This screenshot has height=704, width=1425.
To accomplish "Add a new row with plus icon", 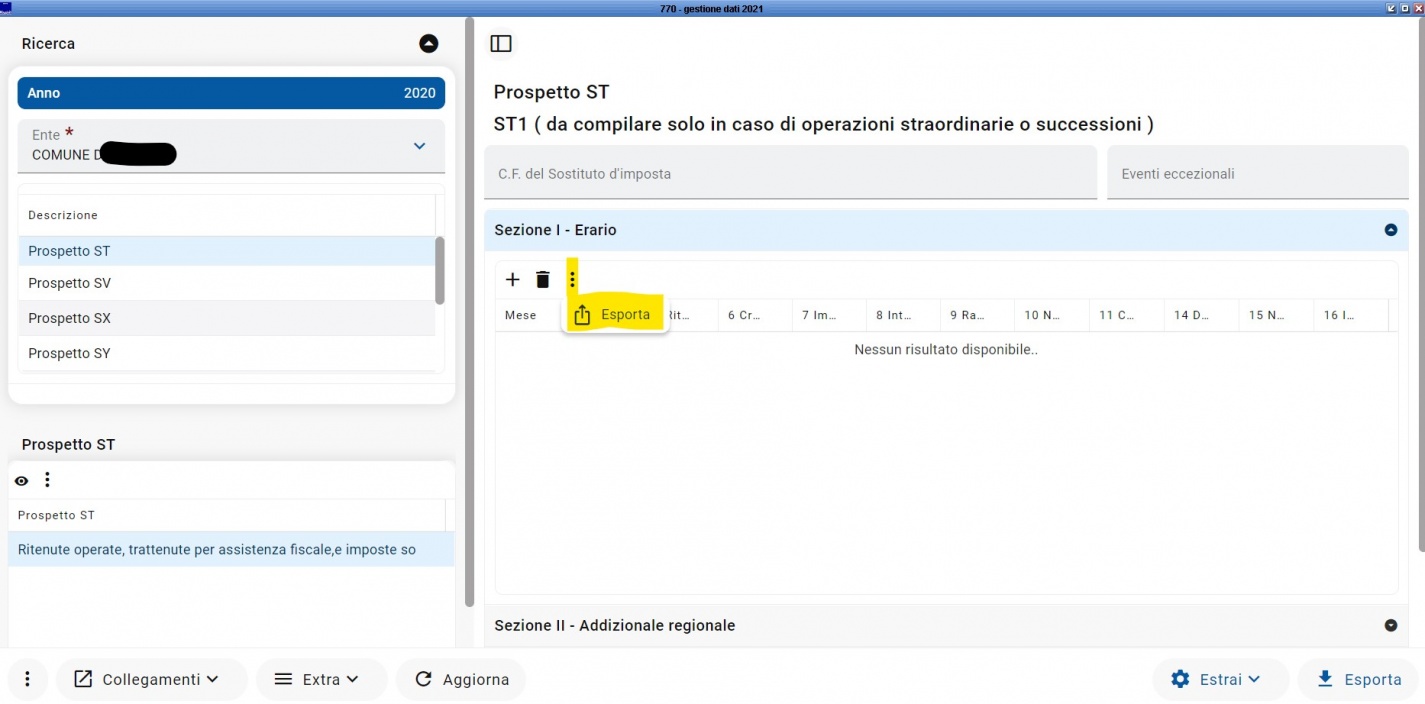I will pyautogui.click(x=513, y=280).
